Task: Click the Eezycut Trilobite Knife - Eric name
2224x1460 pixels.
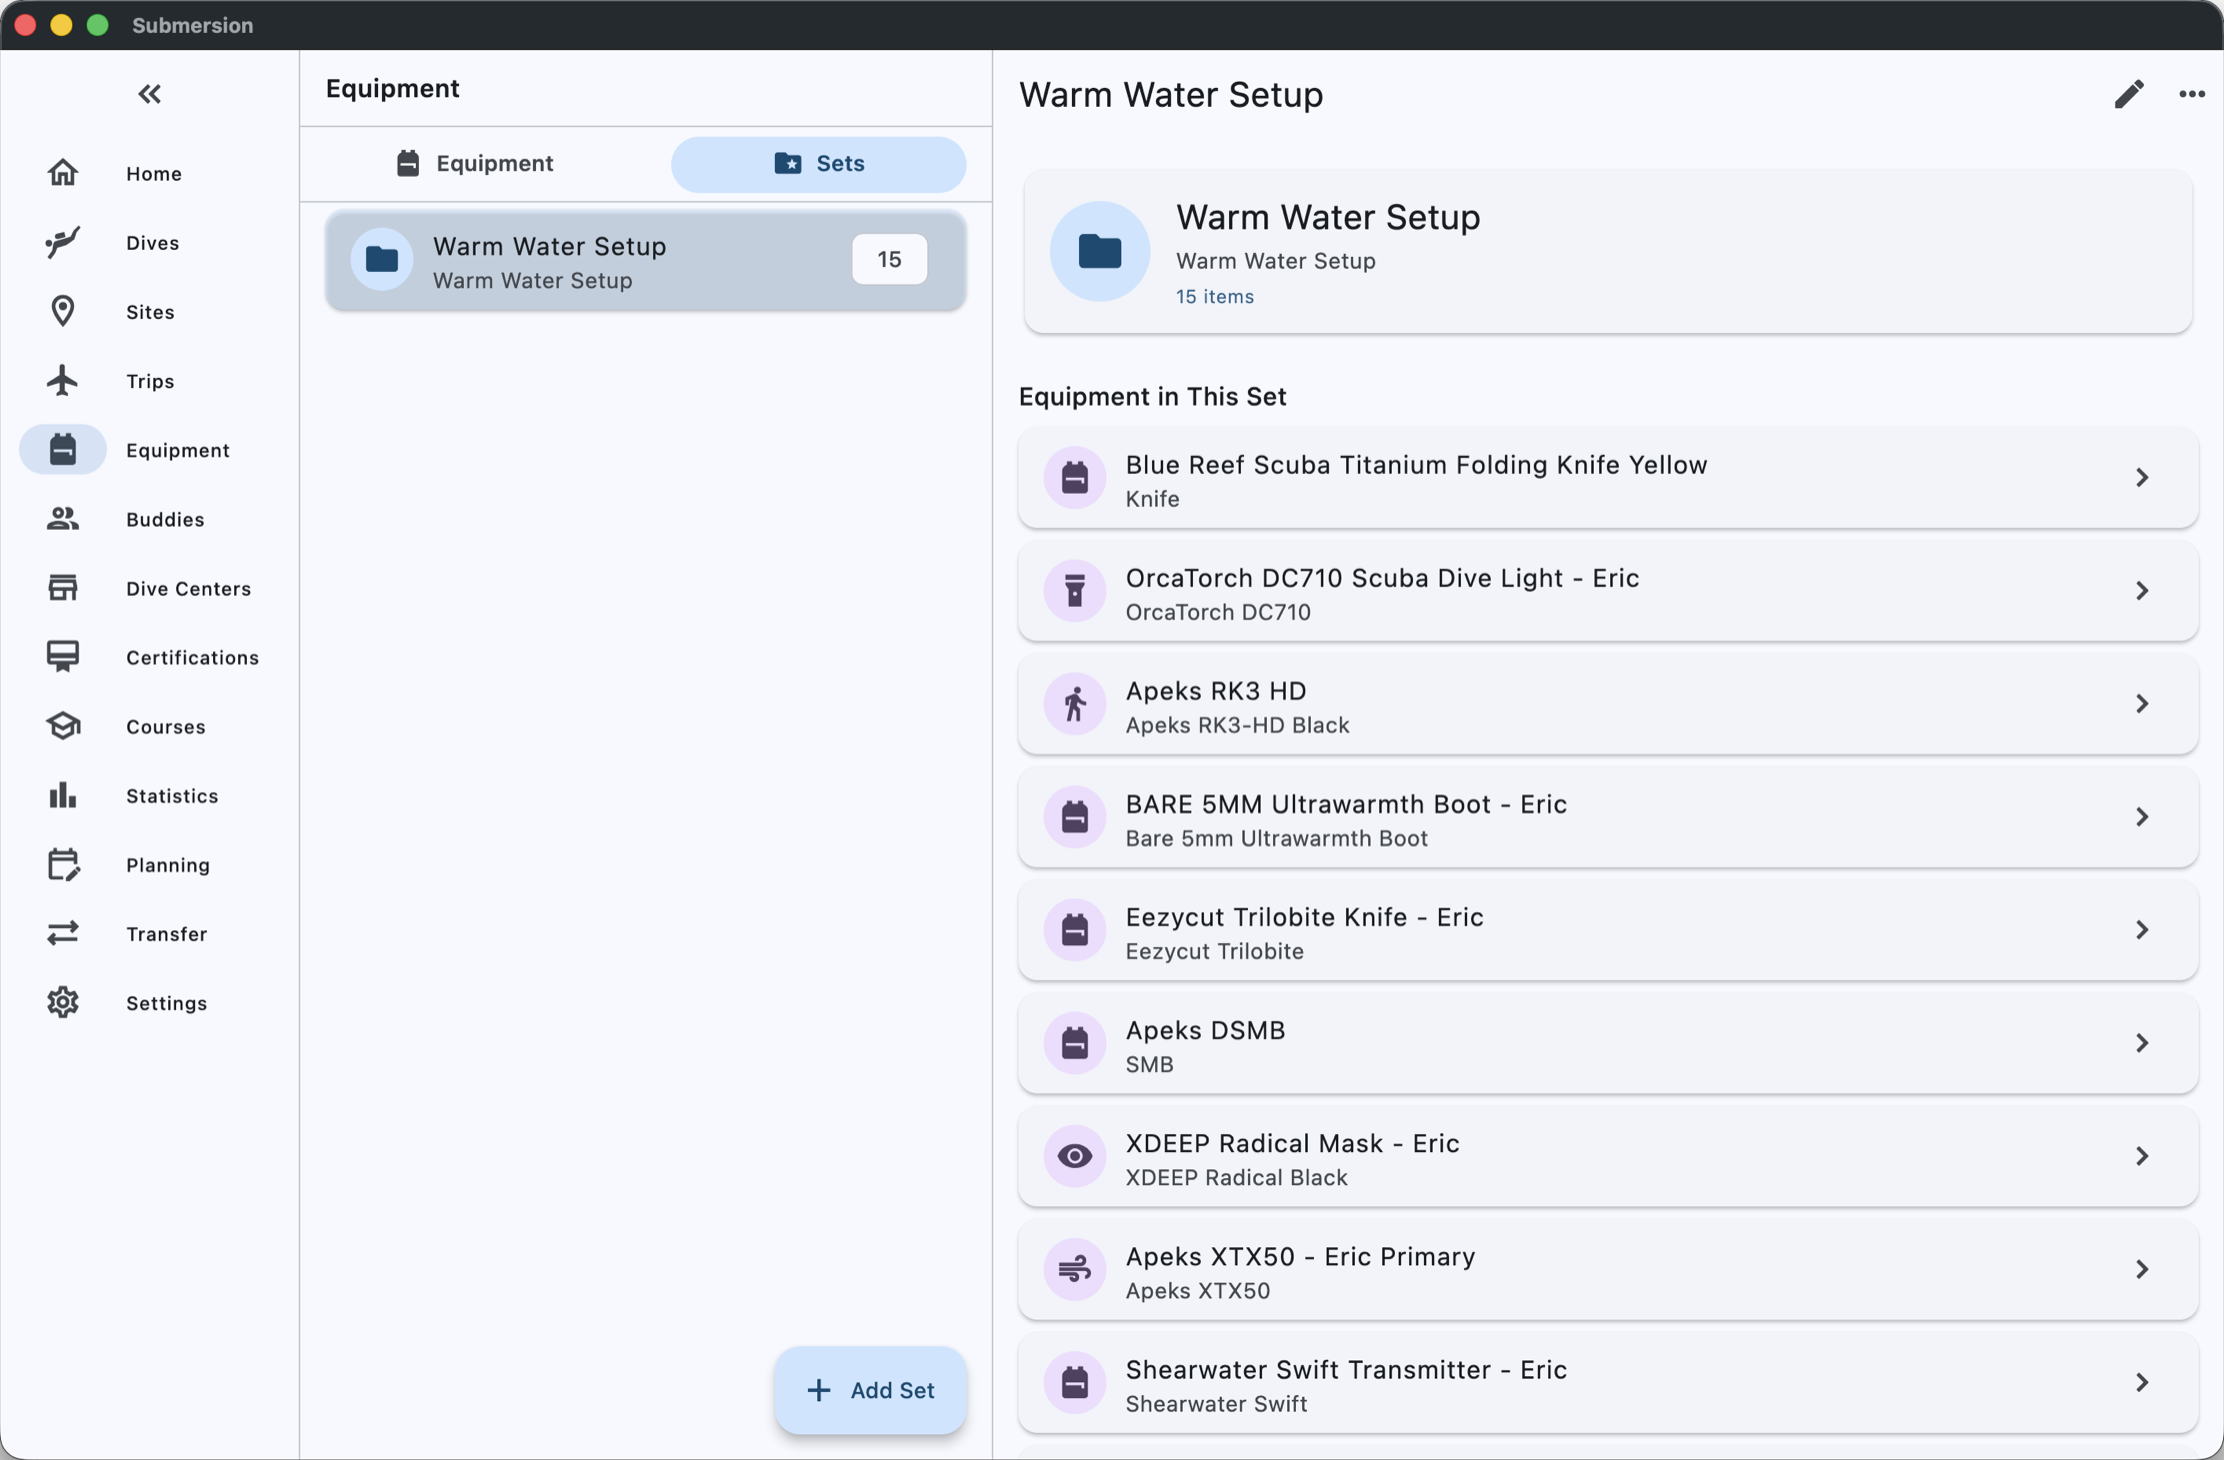Action: point(1305,917)
